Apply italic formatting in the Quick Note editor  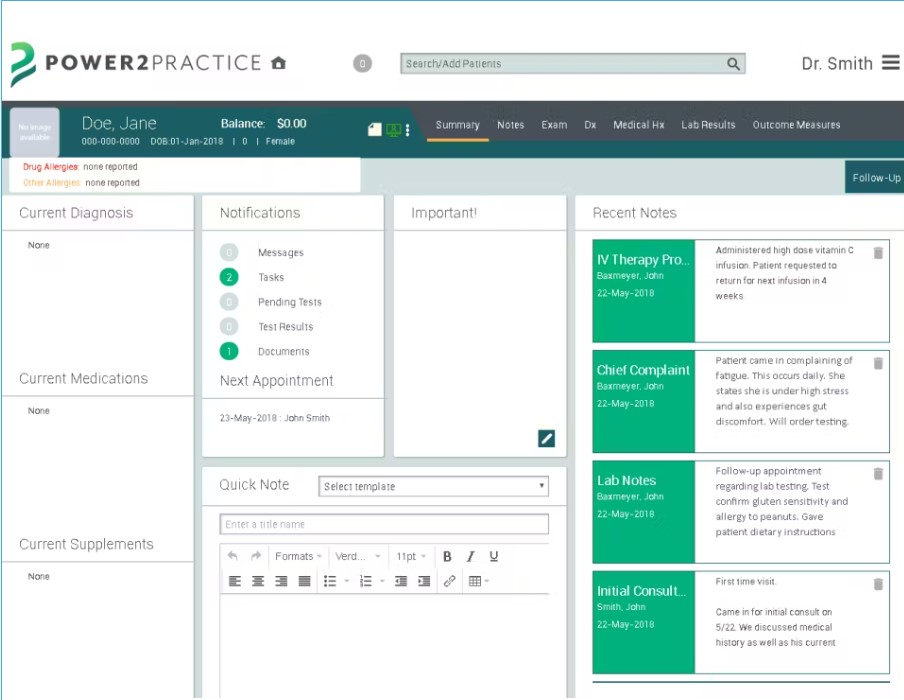coord(469,556)
